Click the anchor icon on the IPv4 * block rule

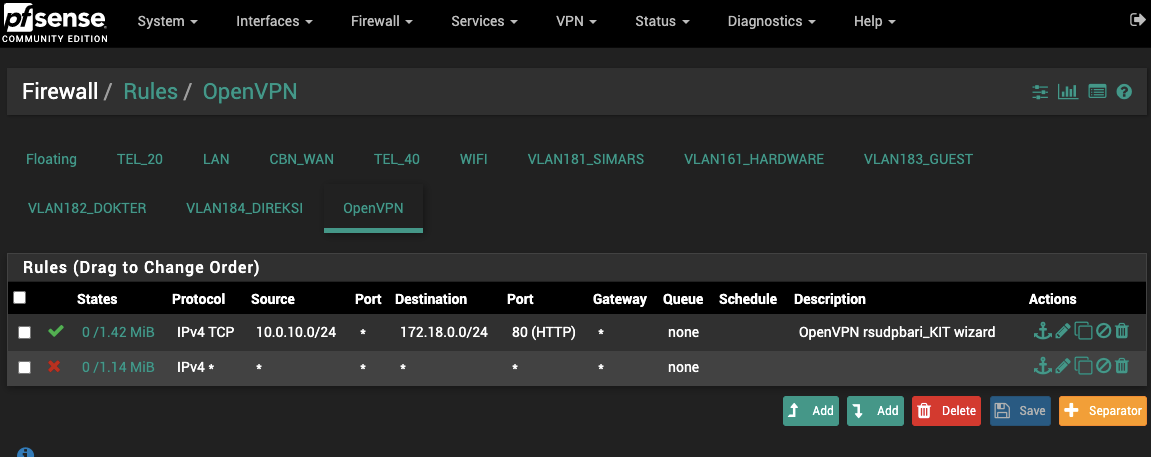click(1042, 366)
